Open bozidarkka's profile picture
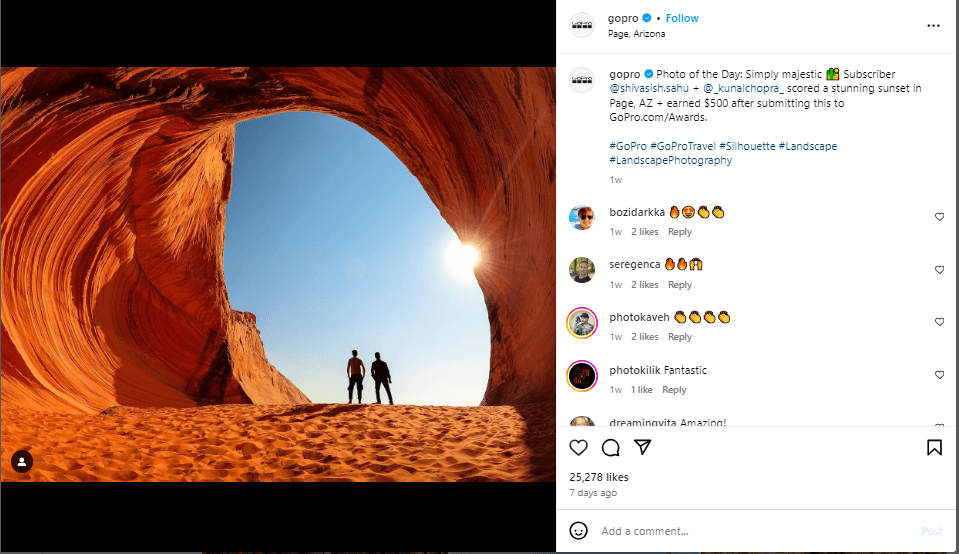959x554 pixels. [582, 218]
